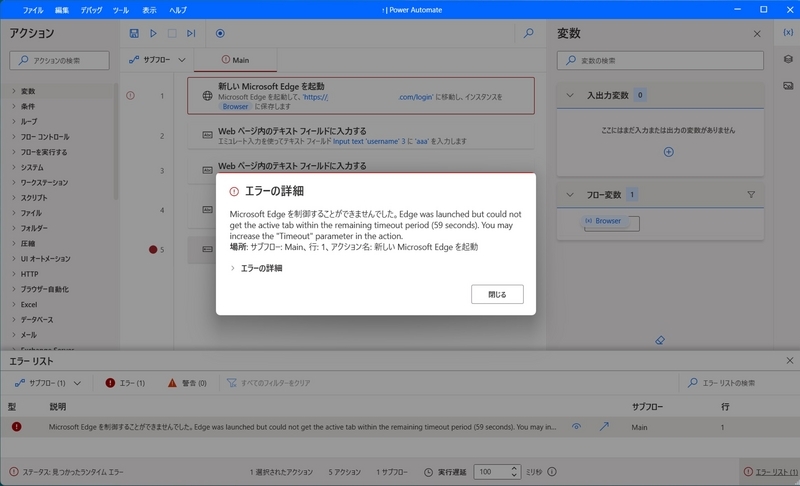Open images sidebar icon
The height and width of the screenshot is (486, 800).
point(788,86)
